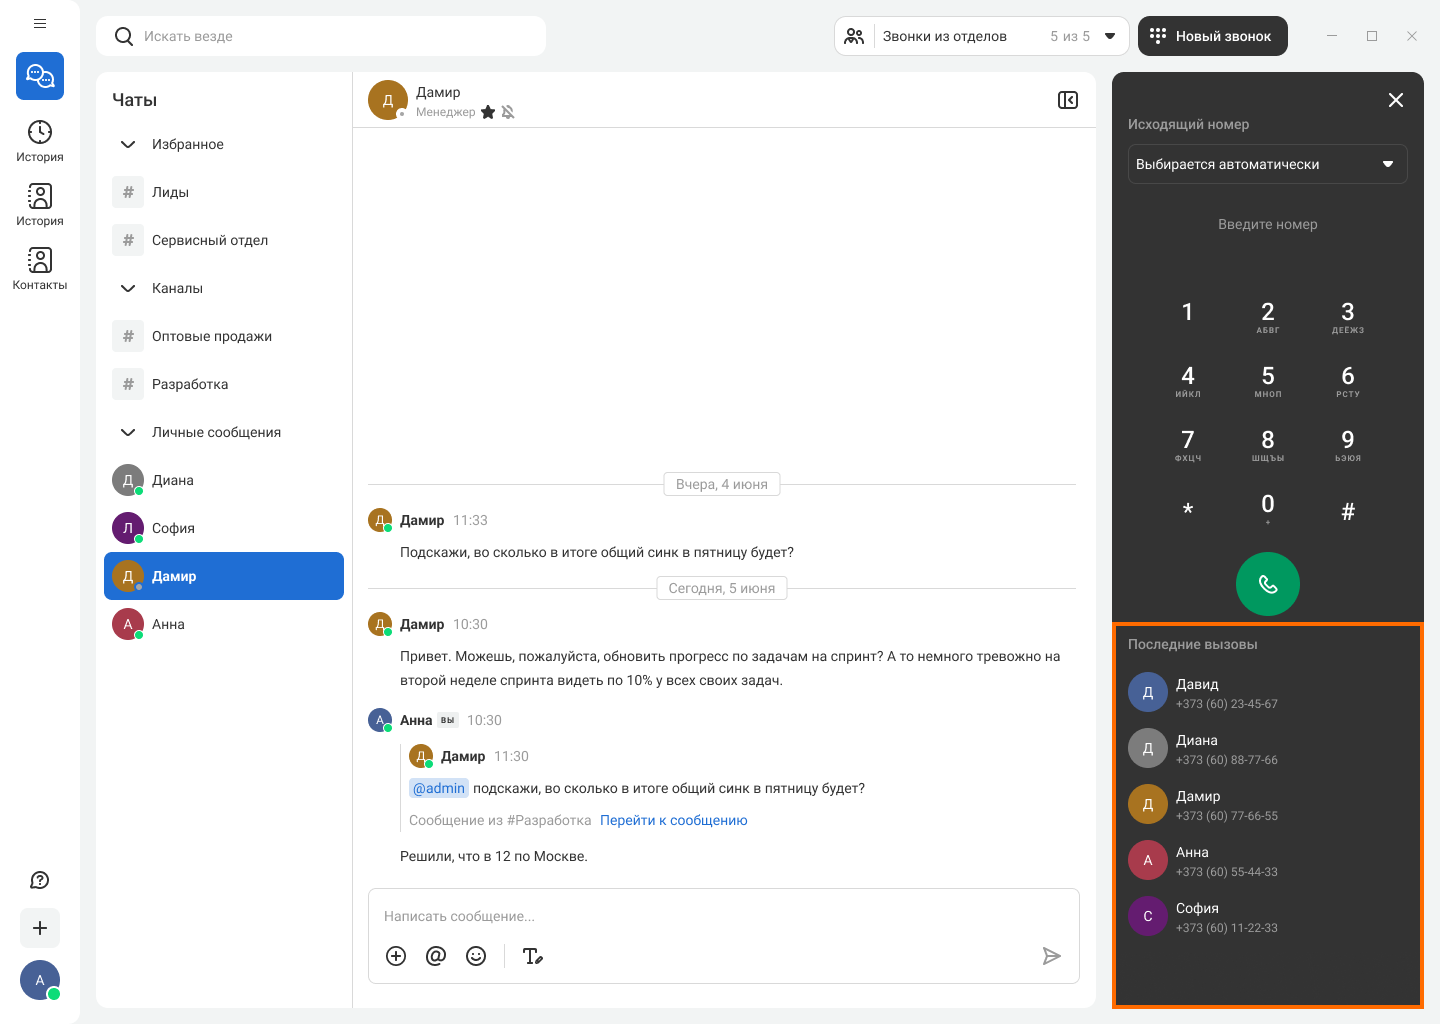
Task: Open the hamburger menu
Action: click(x=40, y=24)
